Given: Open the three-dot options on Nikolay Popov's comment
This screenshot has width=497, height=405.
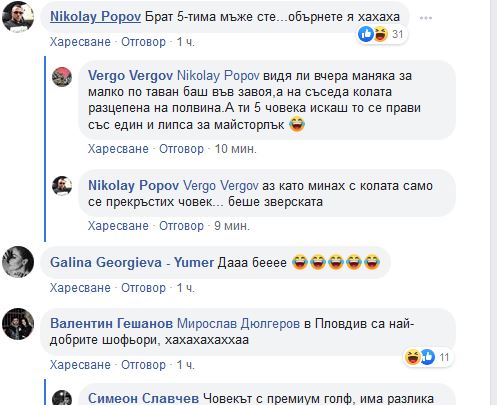Looking at the screenshot, I should pos(426,18).
